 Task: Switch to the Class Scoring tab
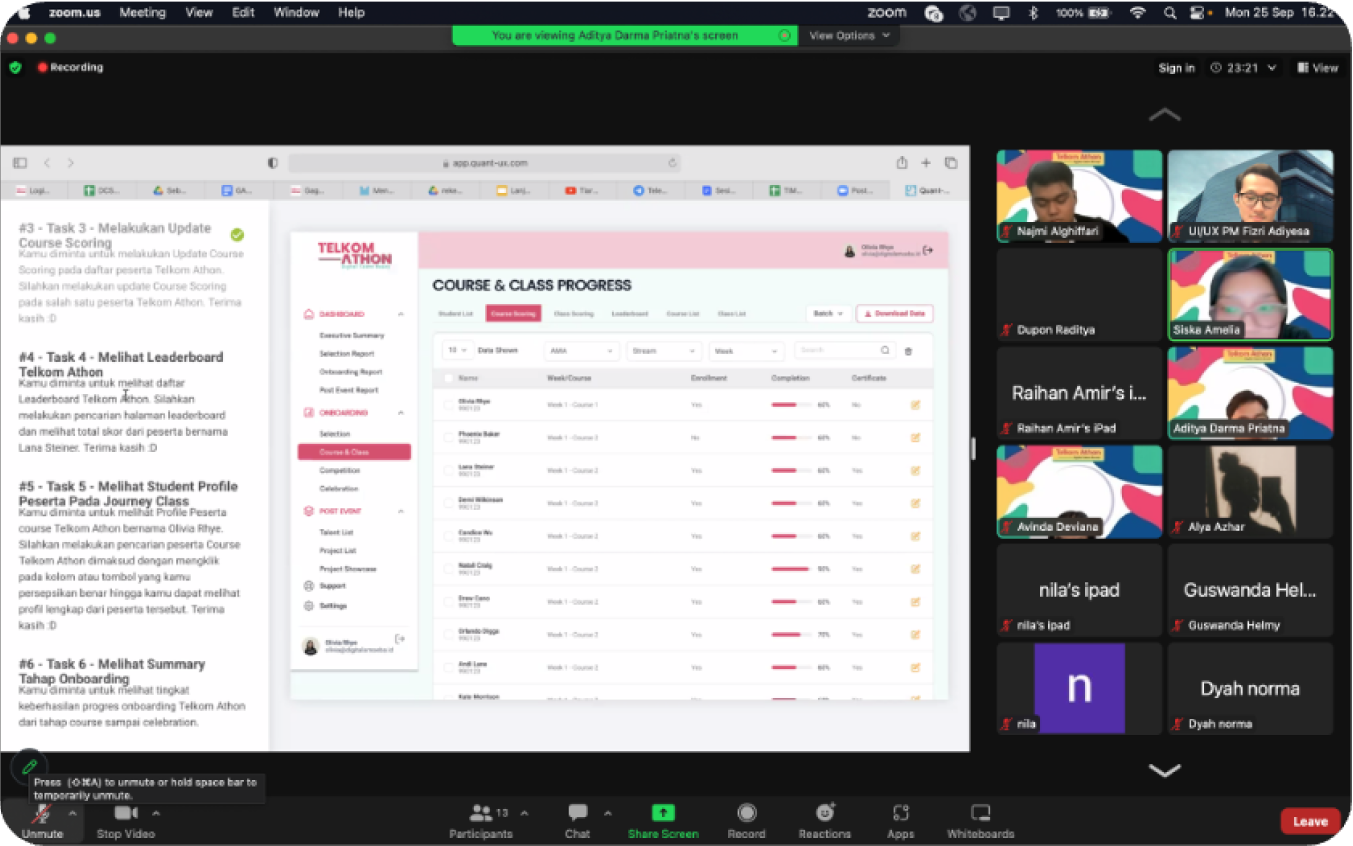[x=574, y=314]
